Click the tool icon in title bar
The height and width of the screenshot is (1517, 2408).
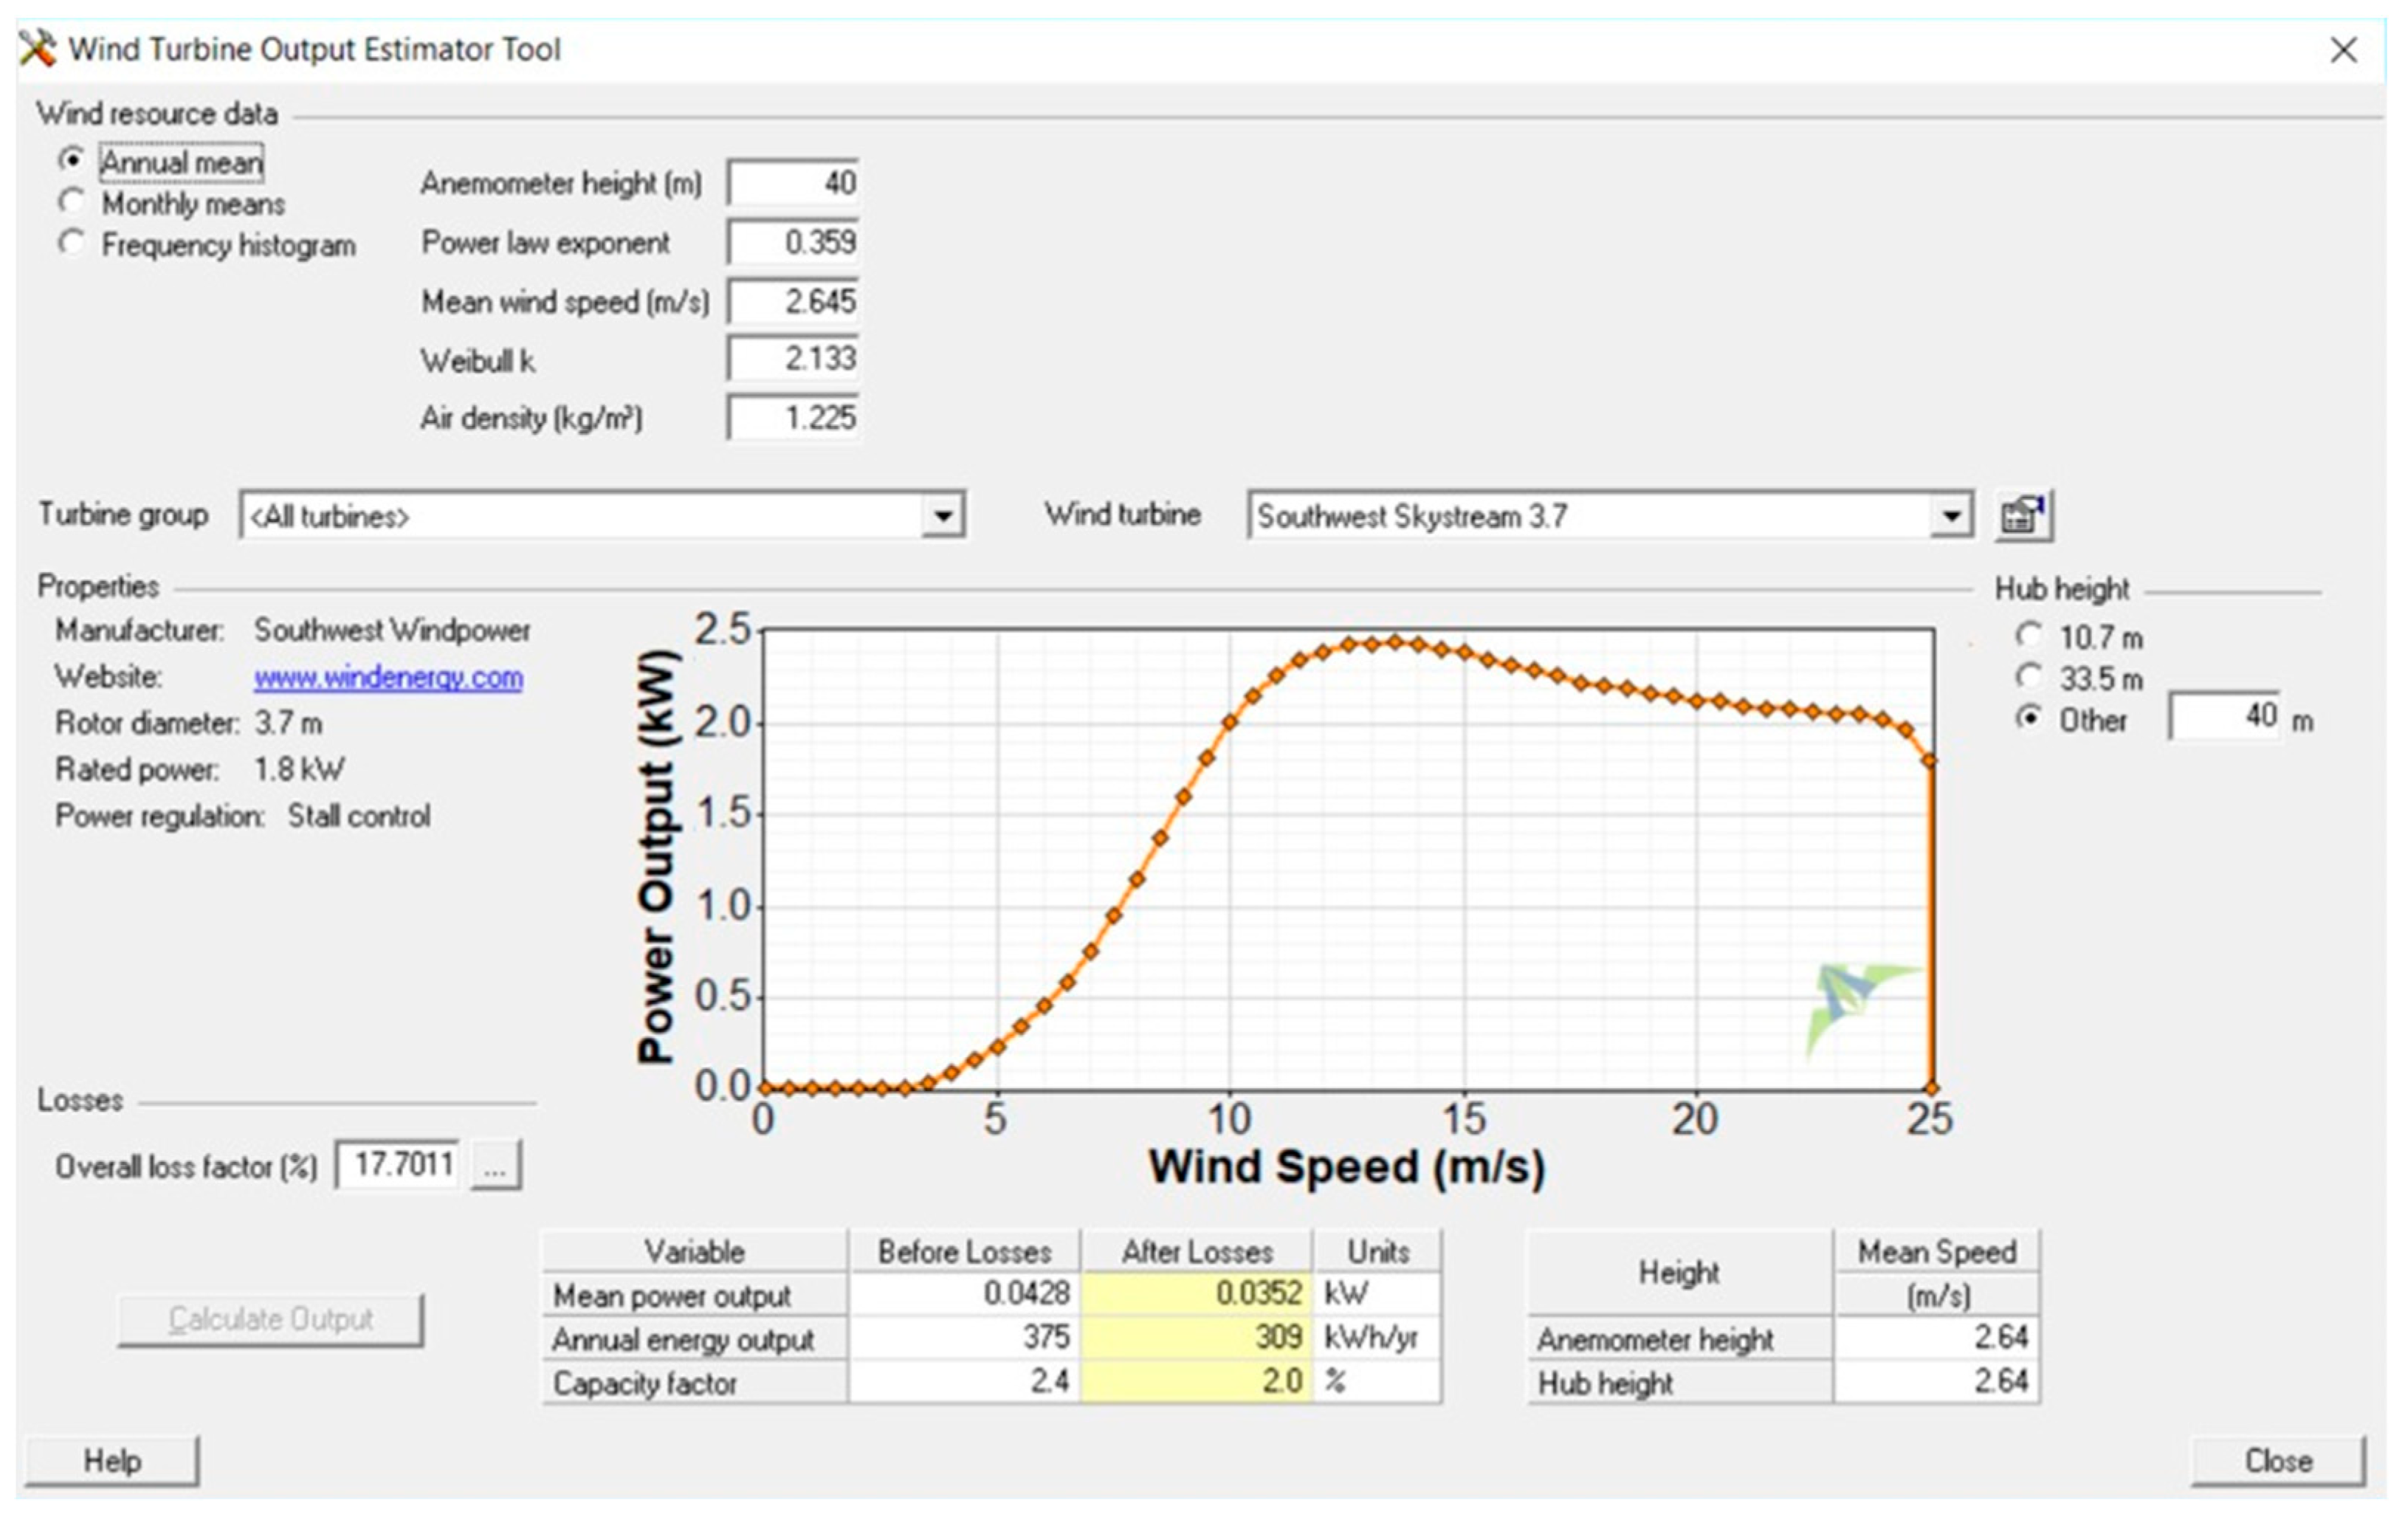point(38,48)
